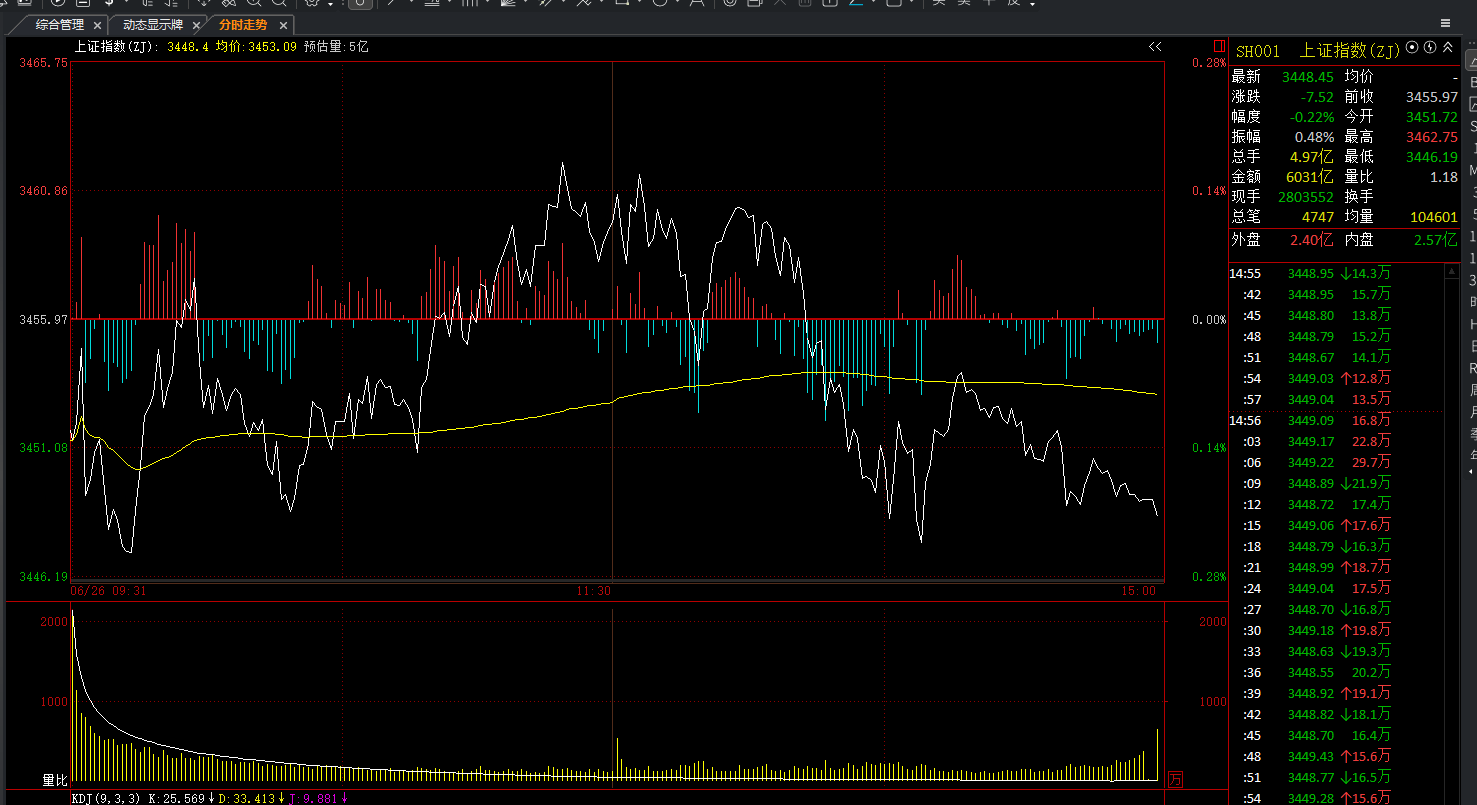
Task: Click the 最高 value 3462.75
Action: [x=1432, y=137]
